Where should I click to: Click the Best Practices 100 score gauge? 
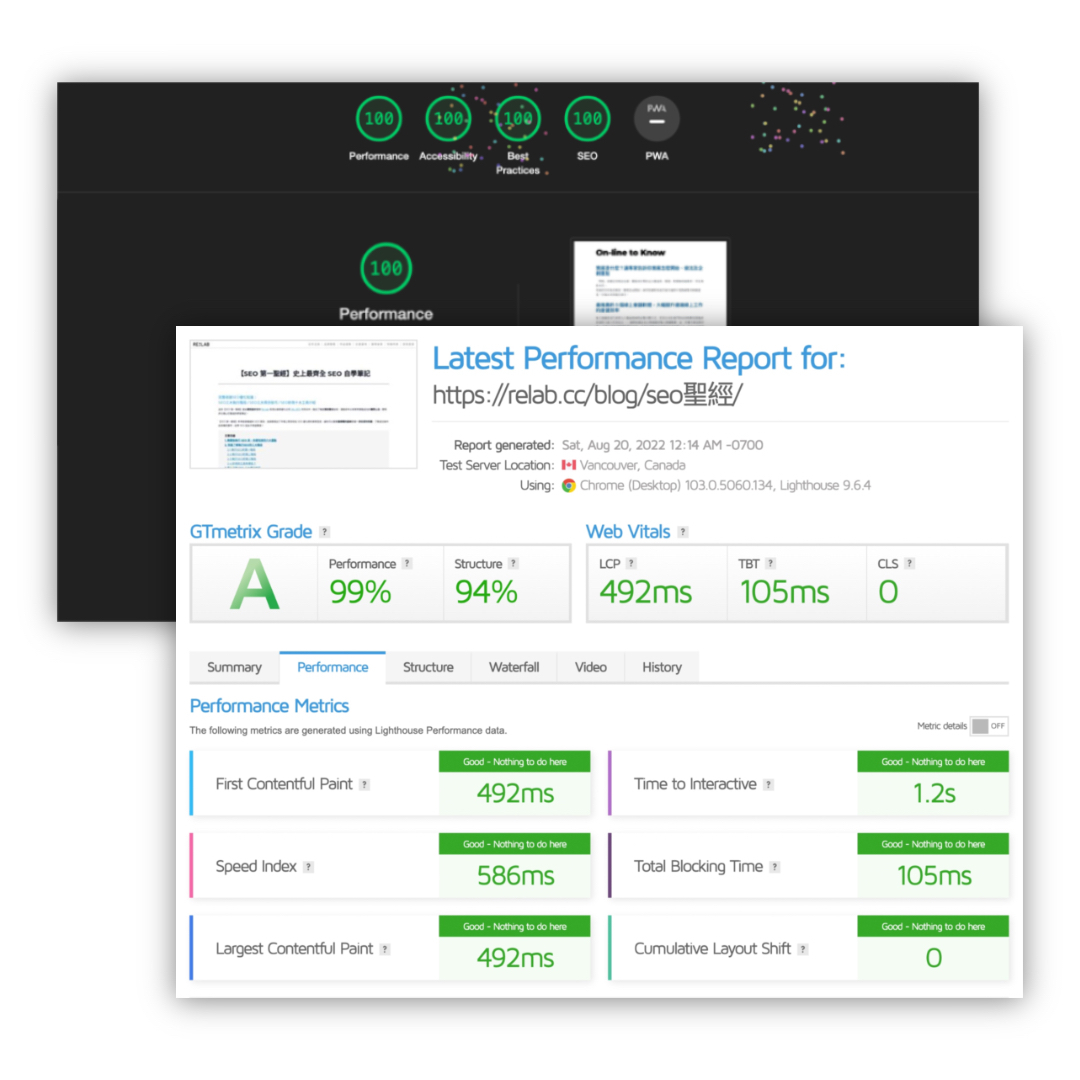point(518,118)
